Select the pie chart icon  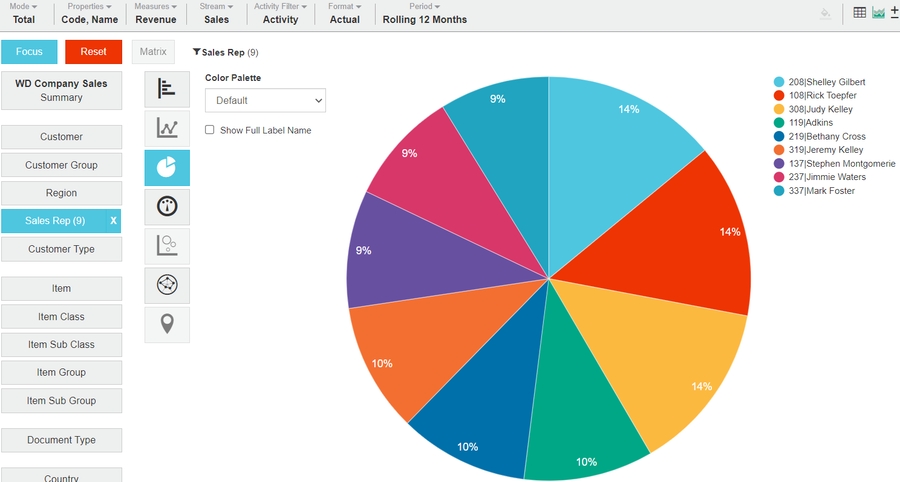pyautogui.click(x=167, y=167)
